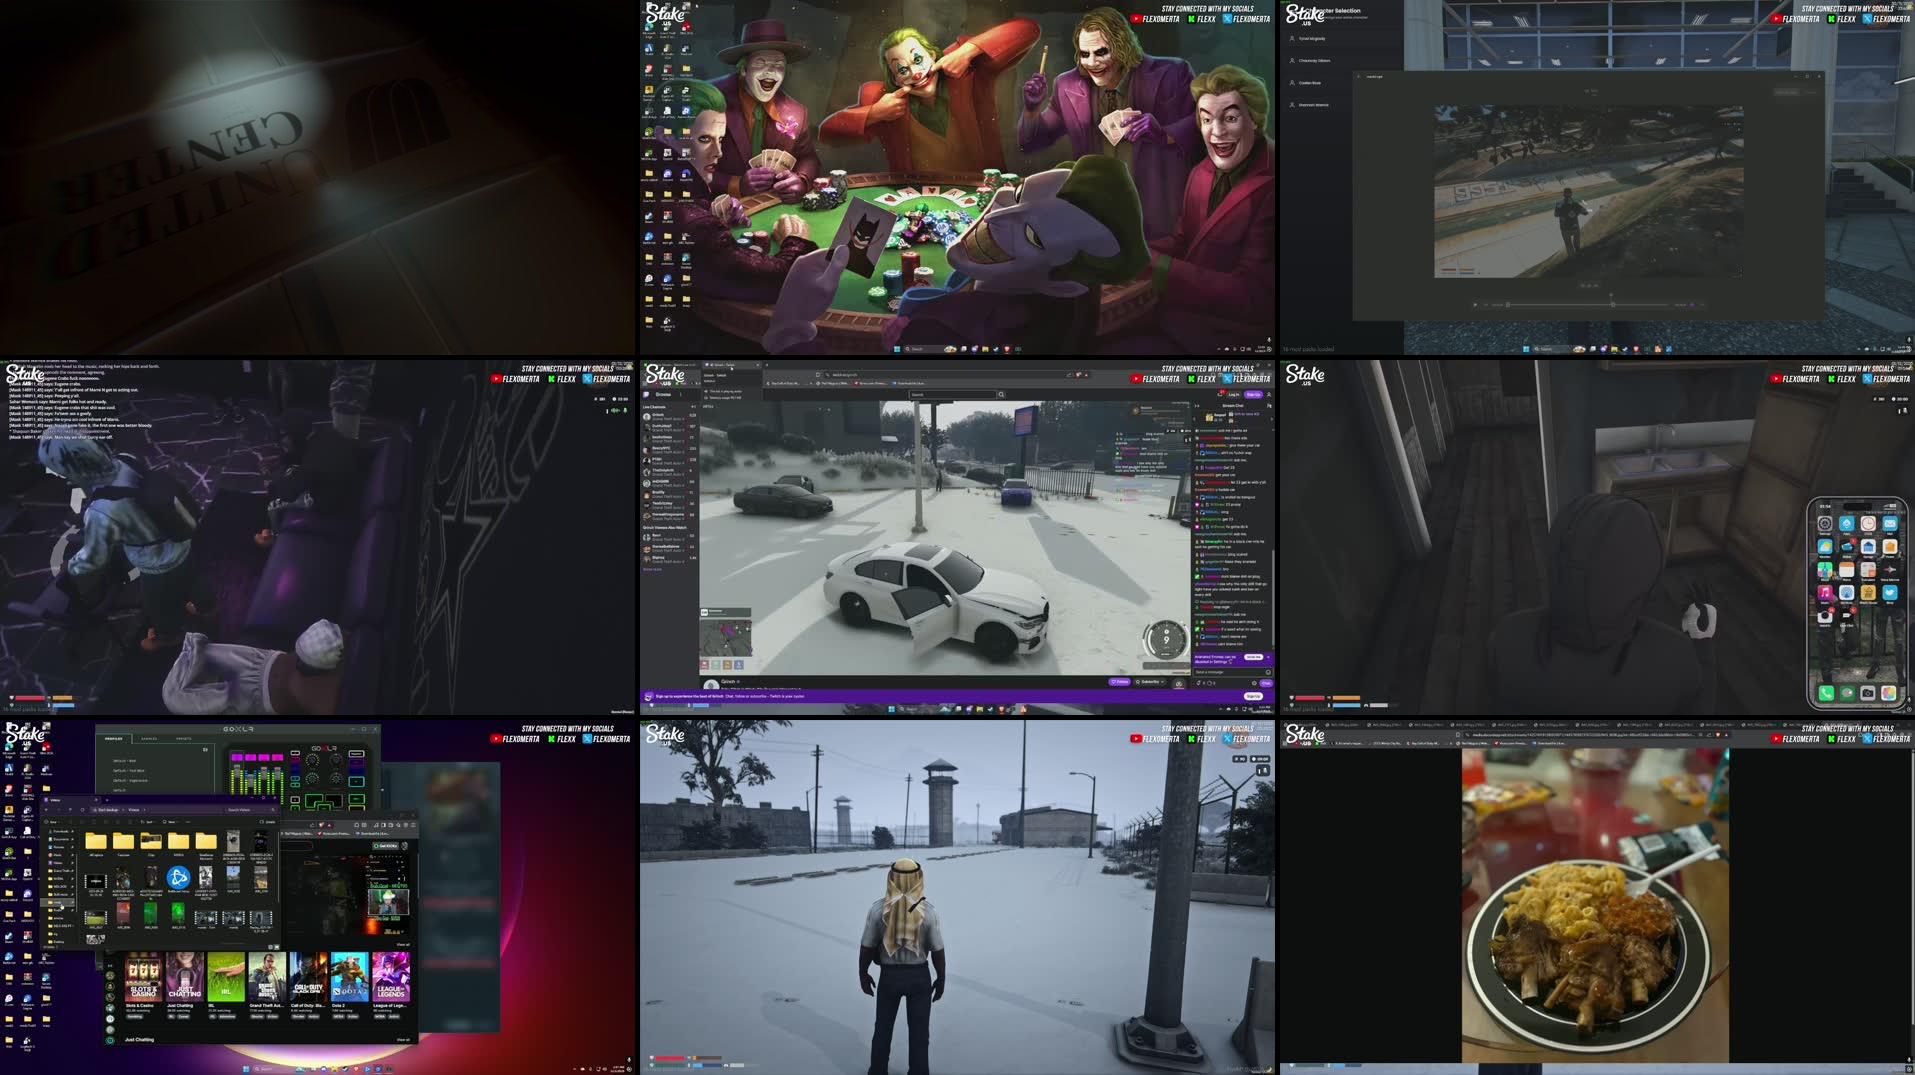1915x1075 pixels.
Task: Open the Camera app in the phone dock
Action: (1867, 693)
